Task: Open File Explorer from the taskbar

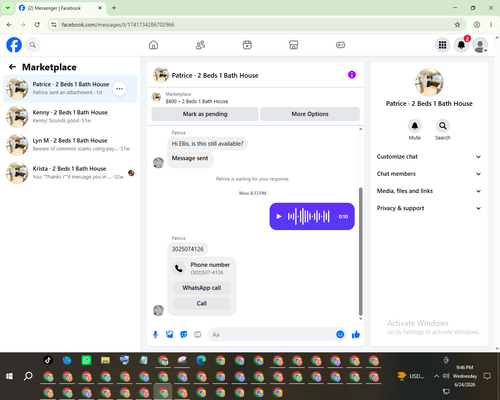Action: pos(105,360)
